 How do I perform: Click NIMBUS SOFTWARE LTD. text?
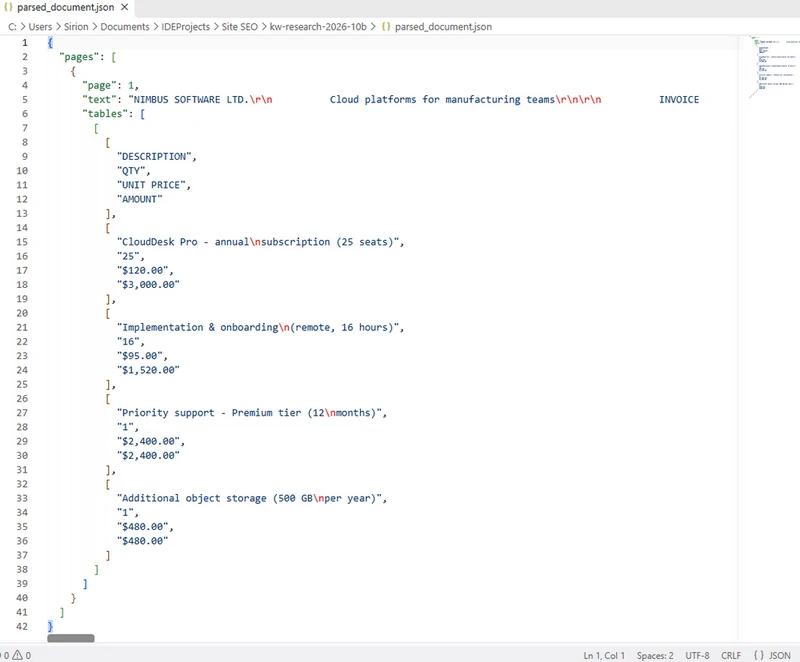pyautogui.click(x=191, y=99)
